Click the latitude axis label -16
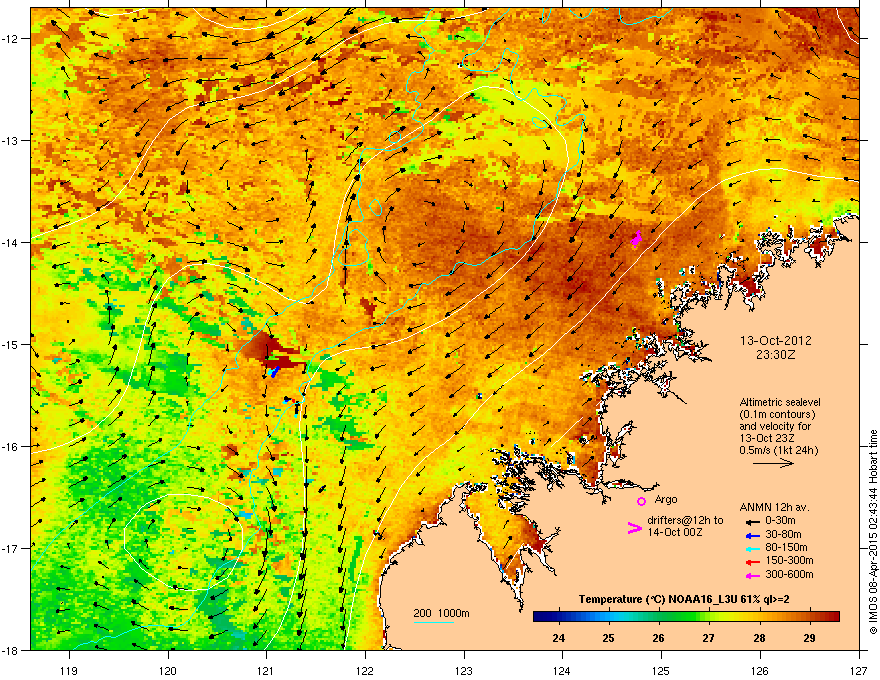 [10, 447]
